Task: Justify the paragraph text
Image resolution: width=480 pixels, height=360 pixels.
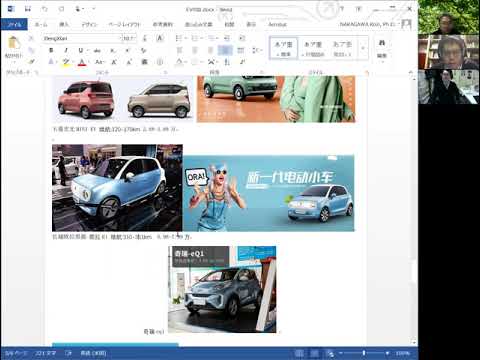Action: click(x=225, y=50)
